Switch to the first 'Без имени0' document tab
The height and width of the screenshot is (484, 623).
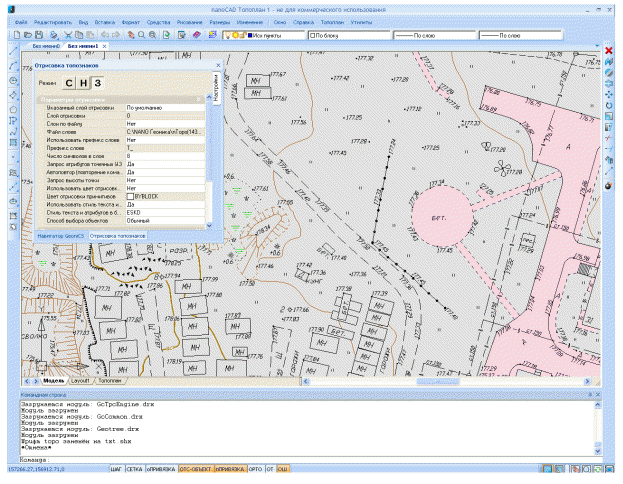point(46,46)
